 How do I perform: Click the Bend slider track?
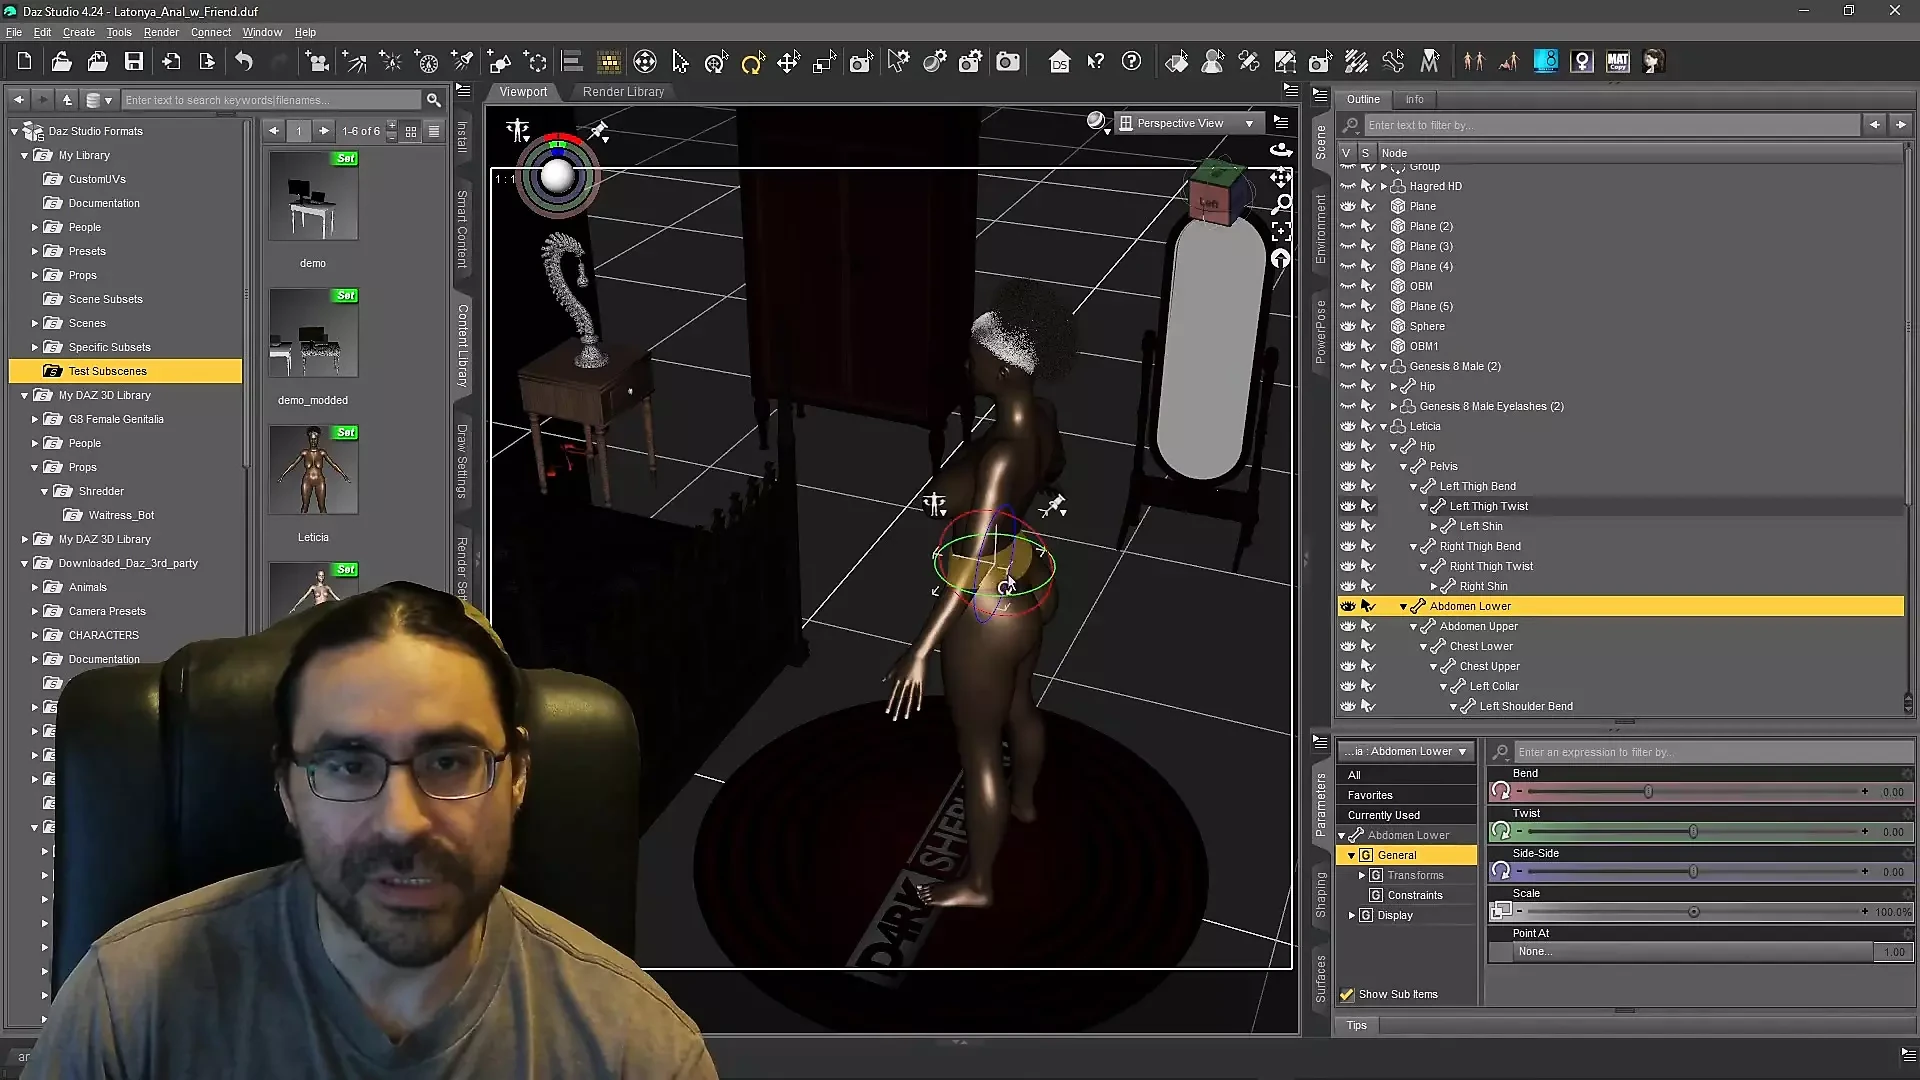1692,792
